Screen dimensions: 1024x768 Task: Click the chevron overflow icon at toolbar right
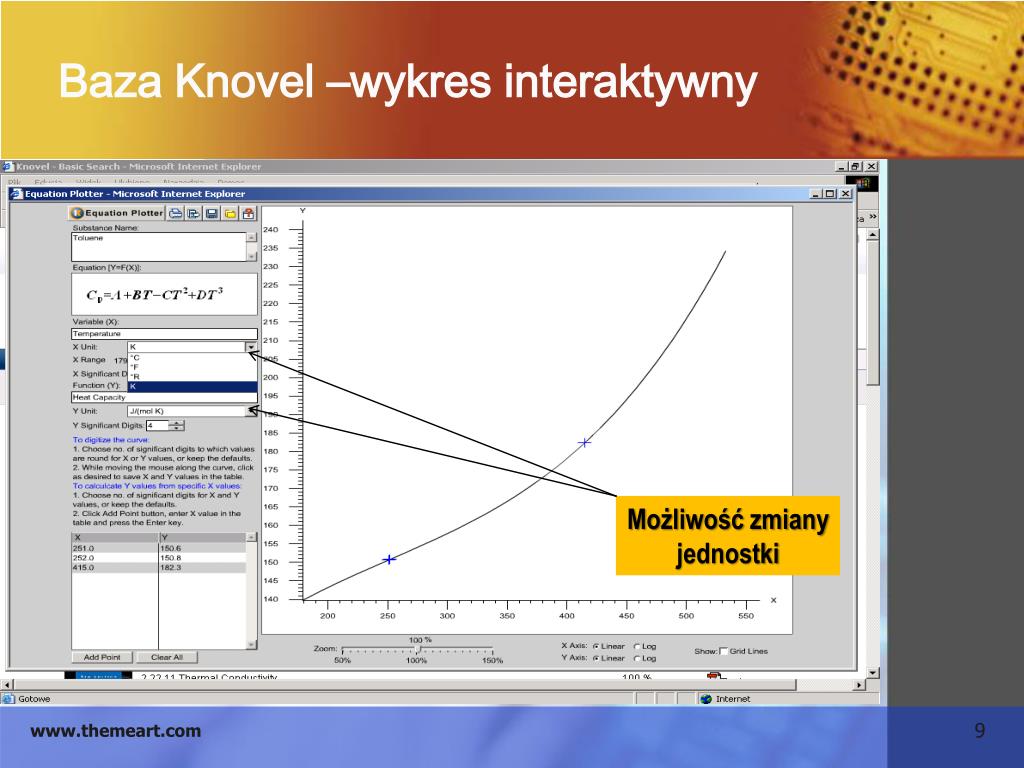[873, 217]
